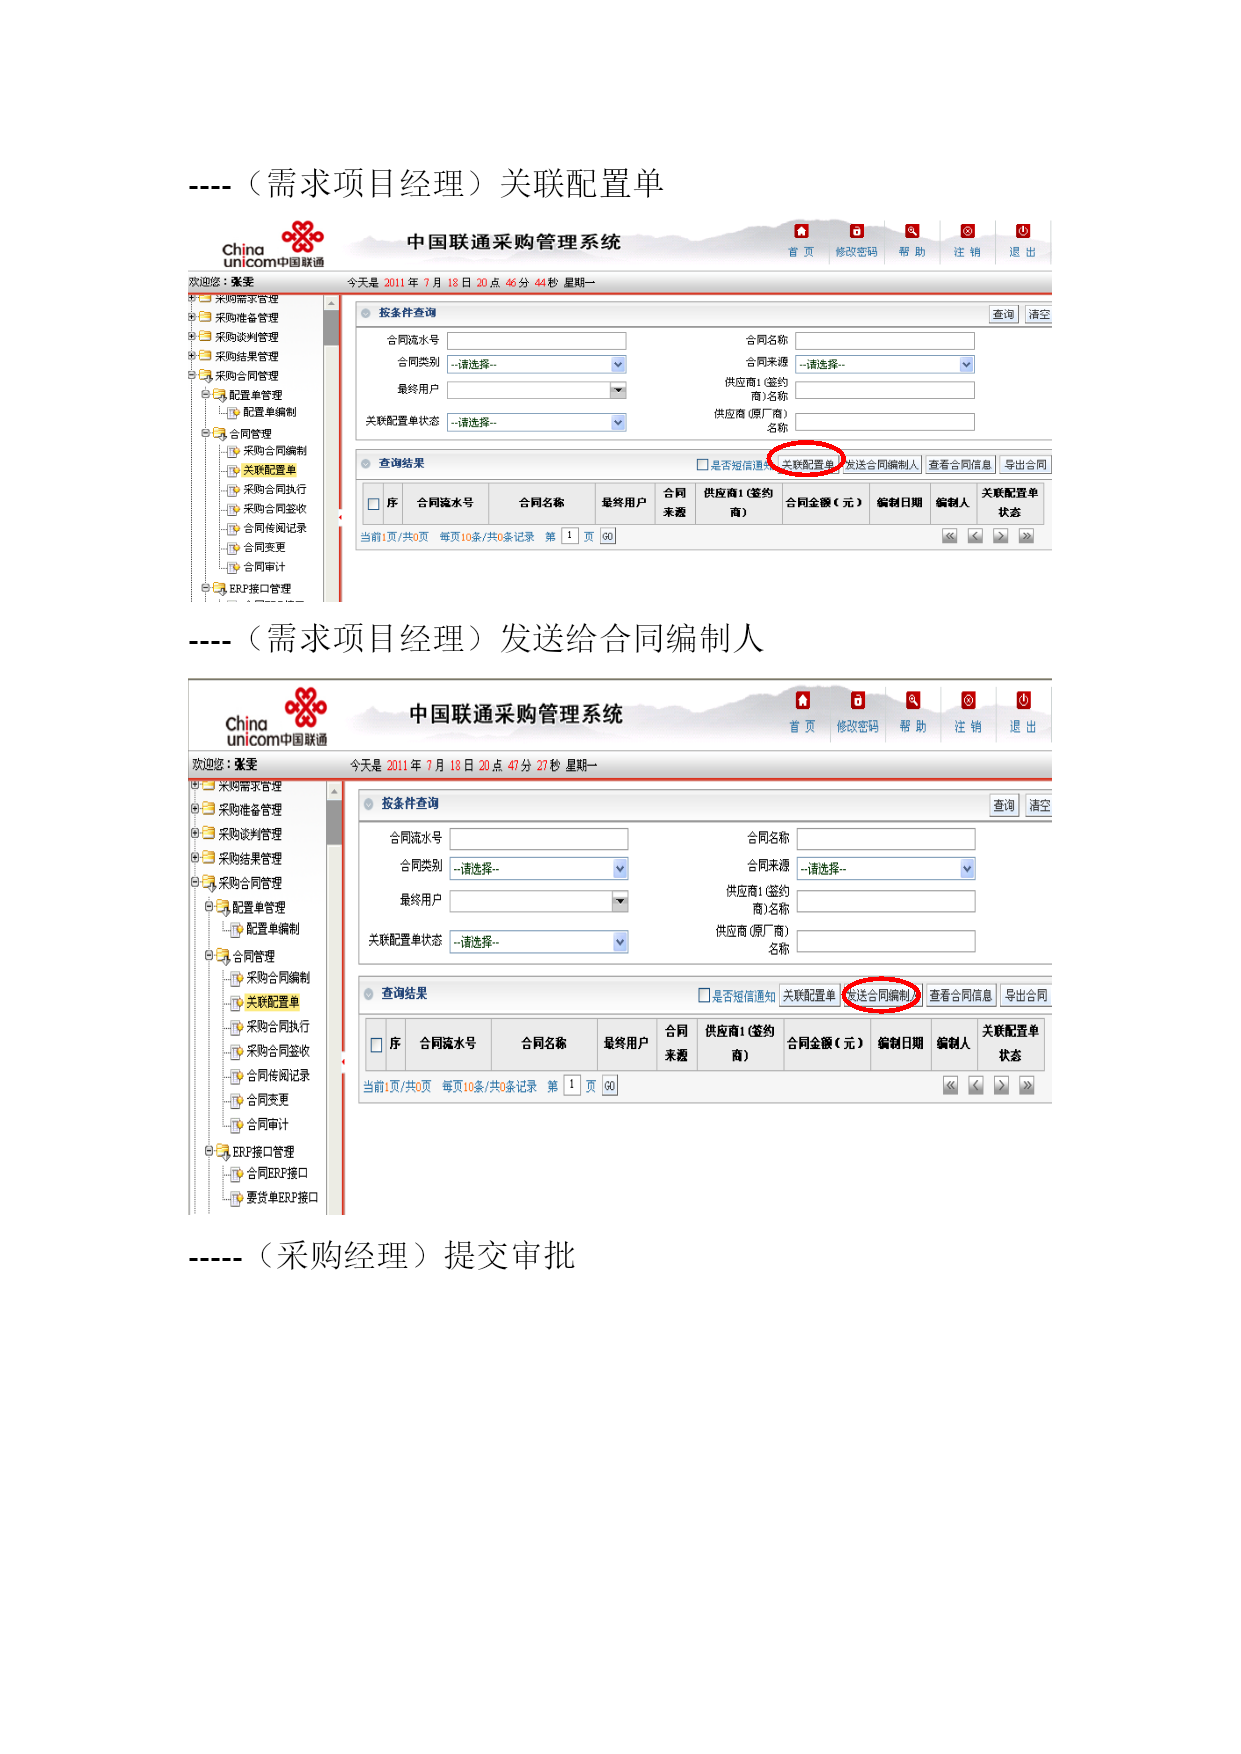The height and width of the screenshot is (1754, 1241).
Task: Click 按条件查询 panel icon in lower screenshot
Action: (368, 803)
